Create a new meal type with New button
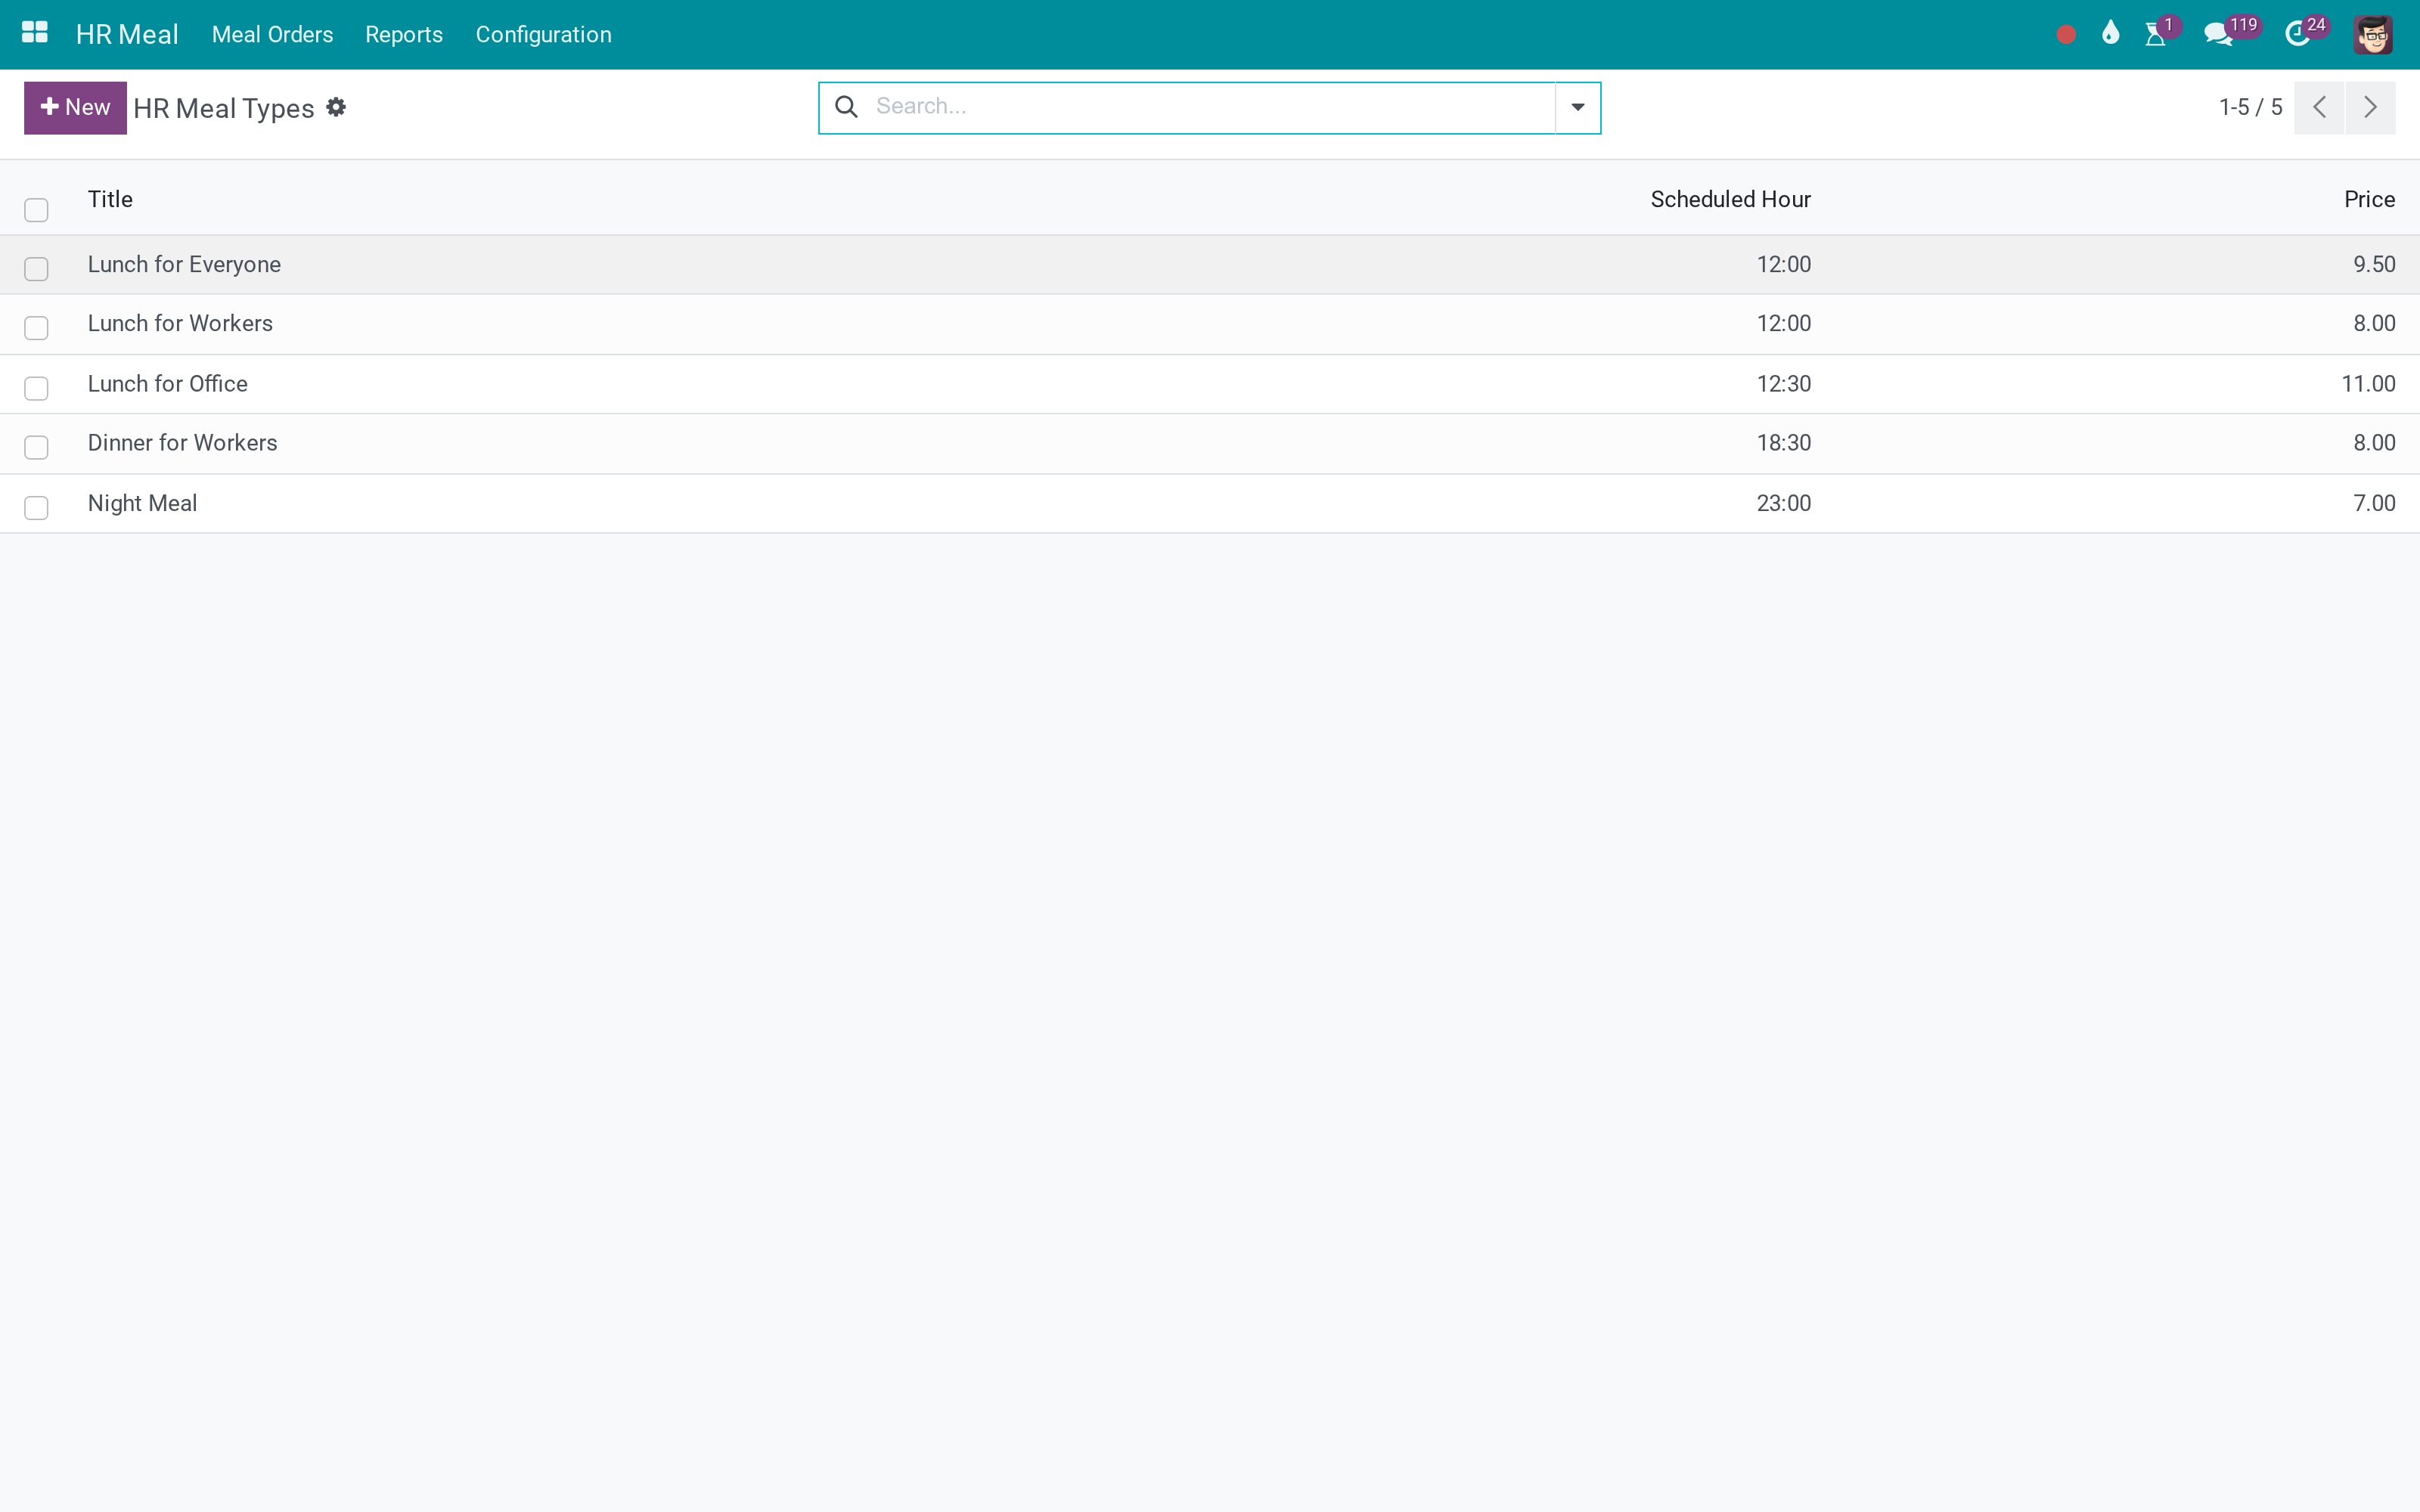This screenshot has width=2420, height=1512. 75,107
